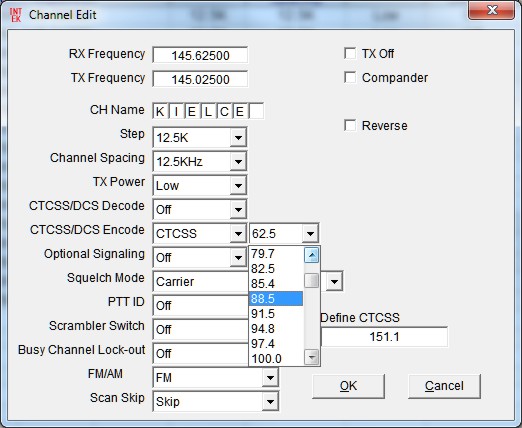
Task: Click the RX Frequency input field
Action: (x=200, y=55)
